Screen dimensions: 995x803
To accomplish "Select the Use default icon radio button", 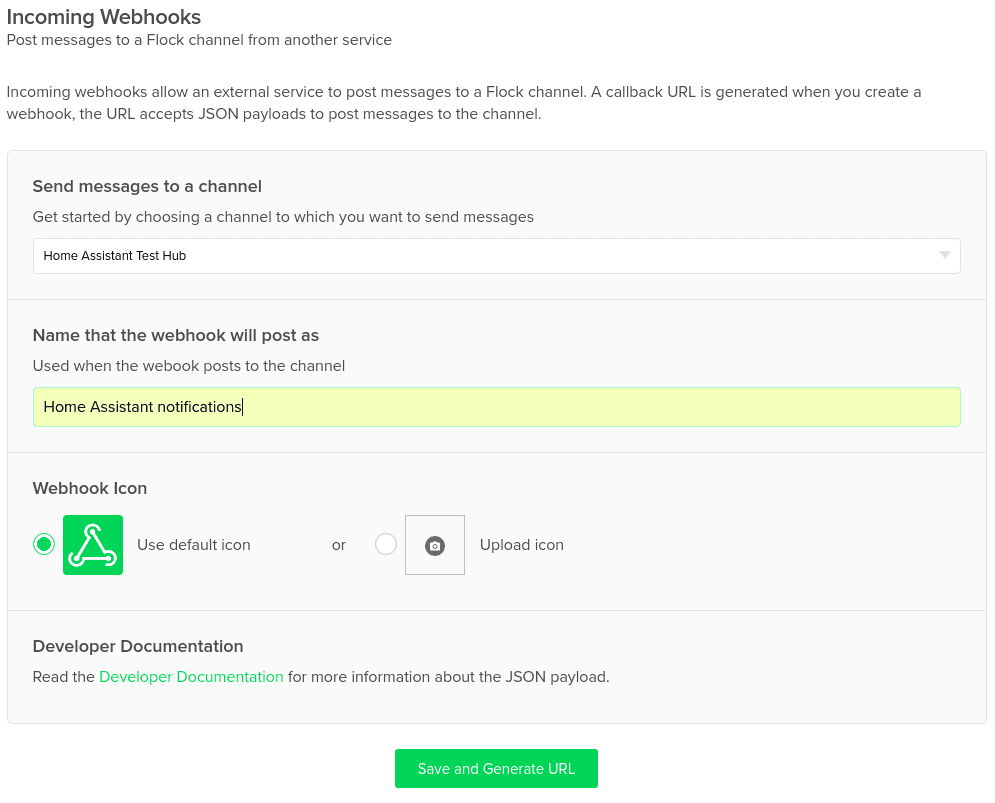I will click(44, 544).
